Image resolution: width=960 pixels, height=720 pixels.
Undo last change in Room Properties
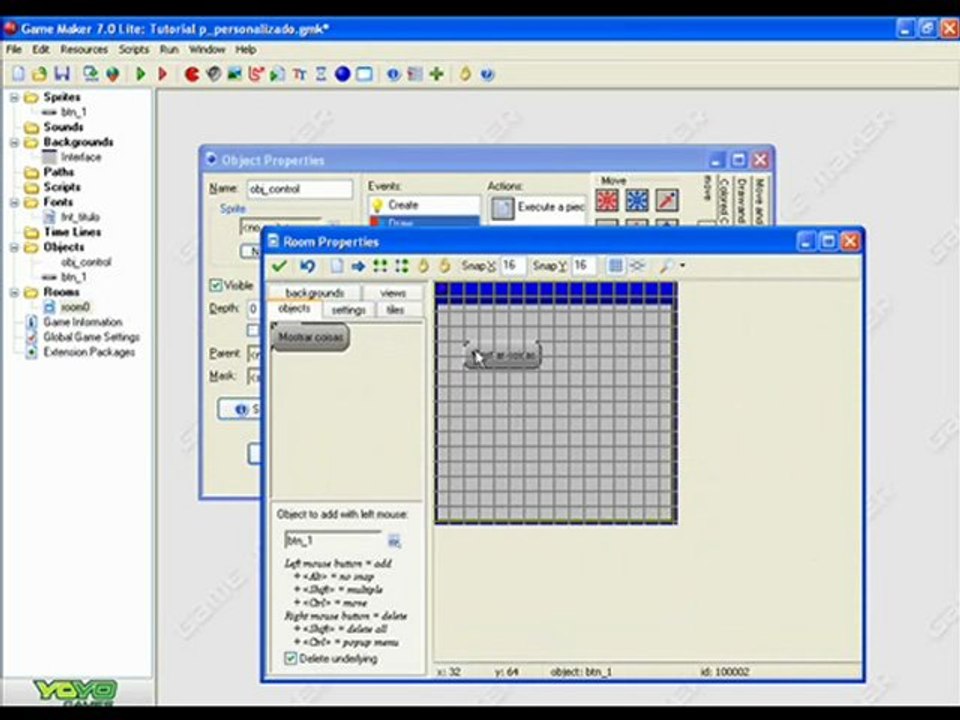click(307, 266)
